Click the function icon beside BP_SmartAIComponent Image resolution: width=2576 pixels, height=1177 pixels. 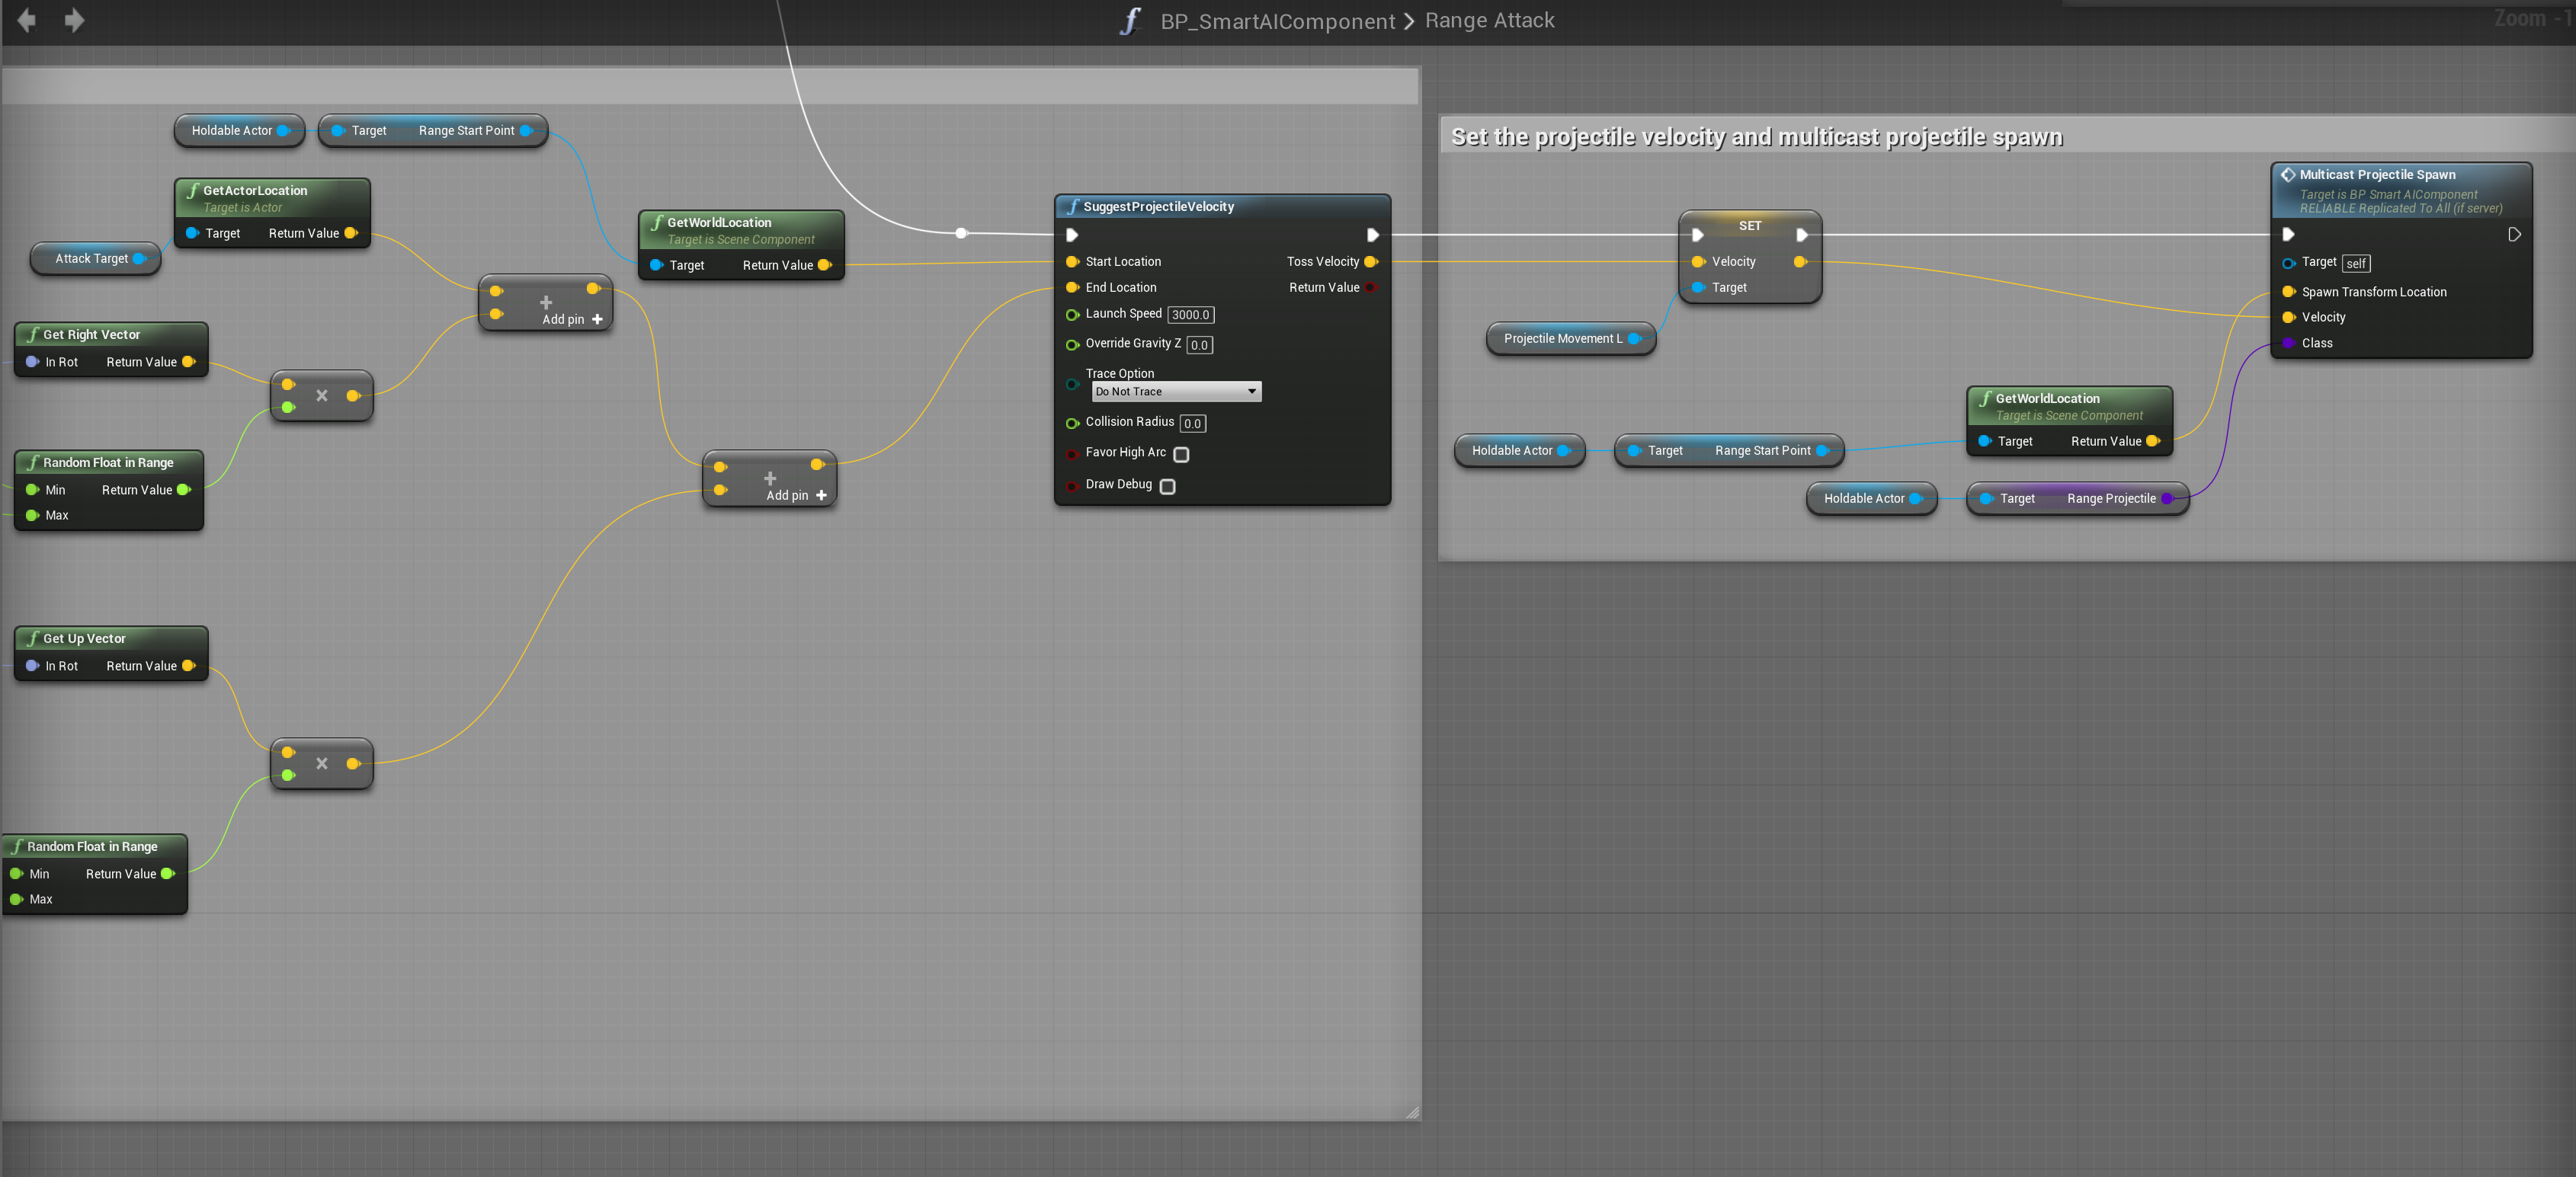1130,21
